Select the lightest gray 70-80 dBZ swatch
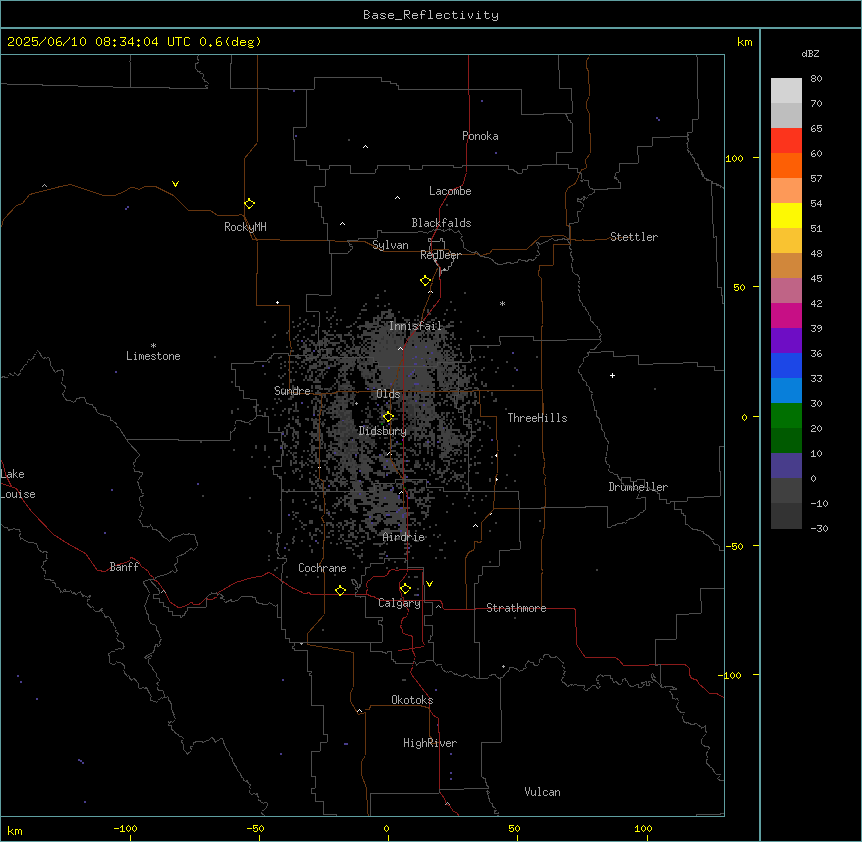Viewport: 862px width, 842px height. point(786,91)
